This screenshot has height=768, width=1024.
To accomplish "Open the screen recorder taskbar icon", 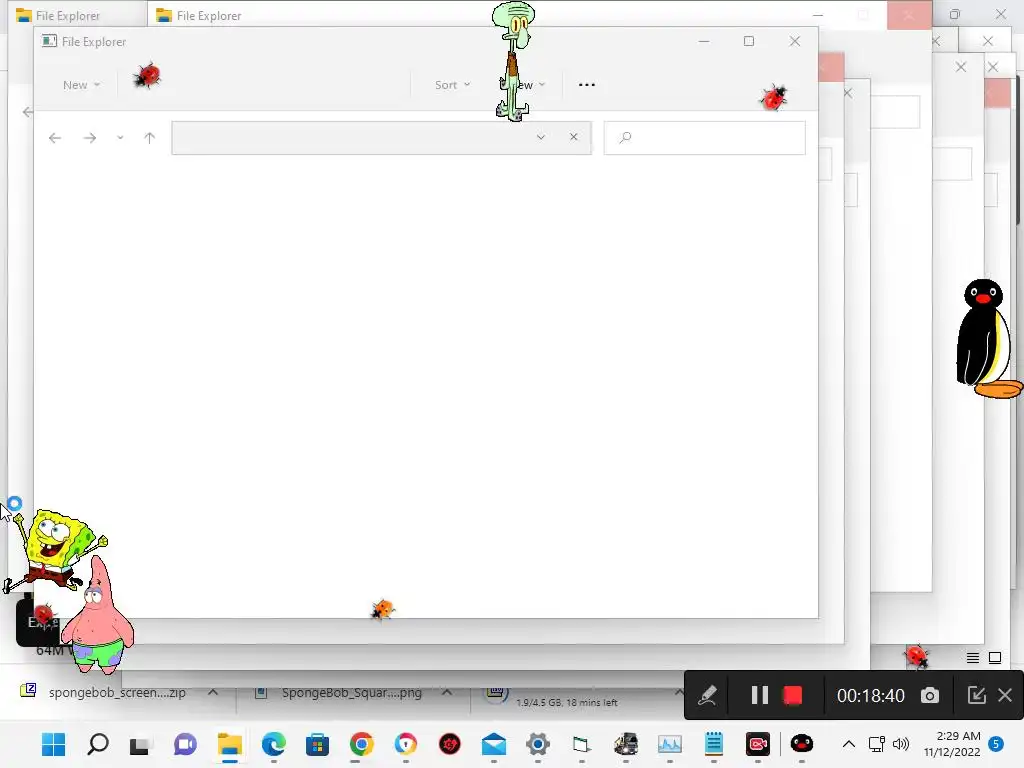I will click(x=758, y=744).
